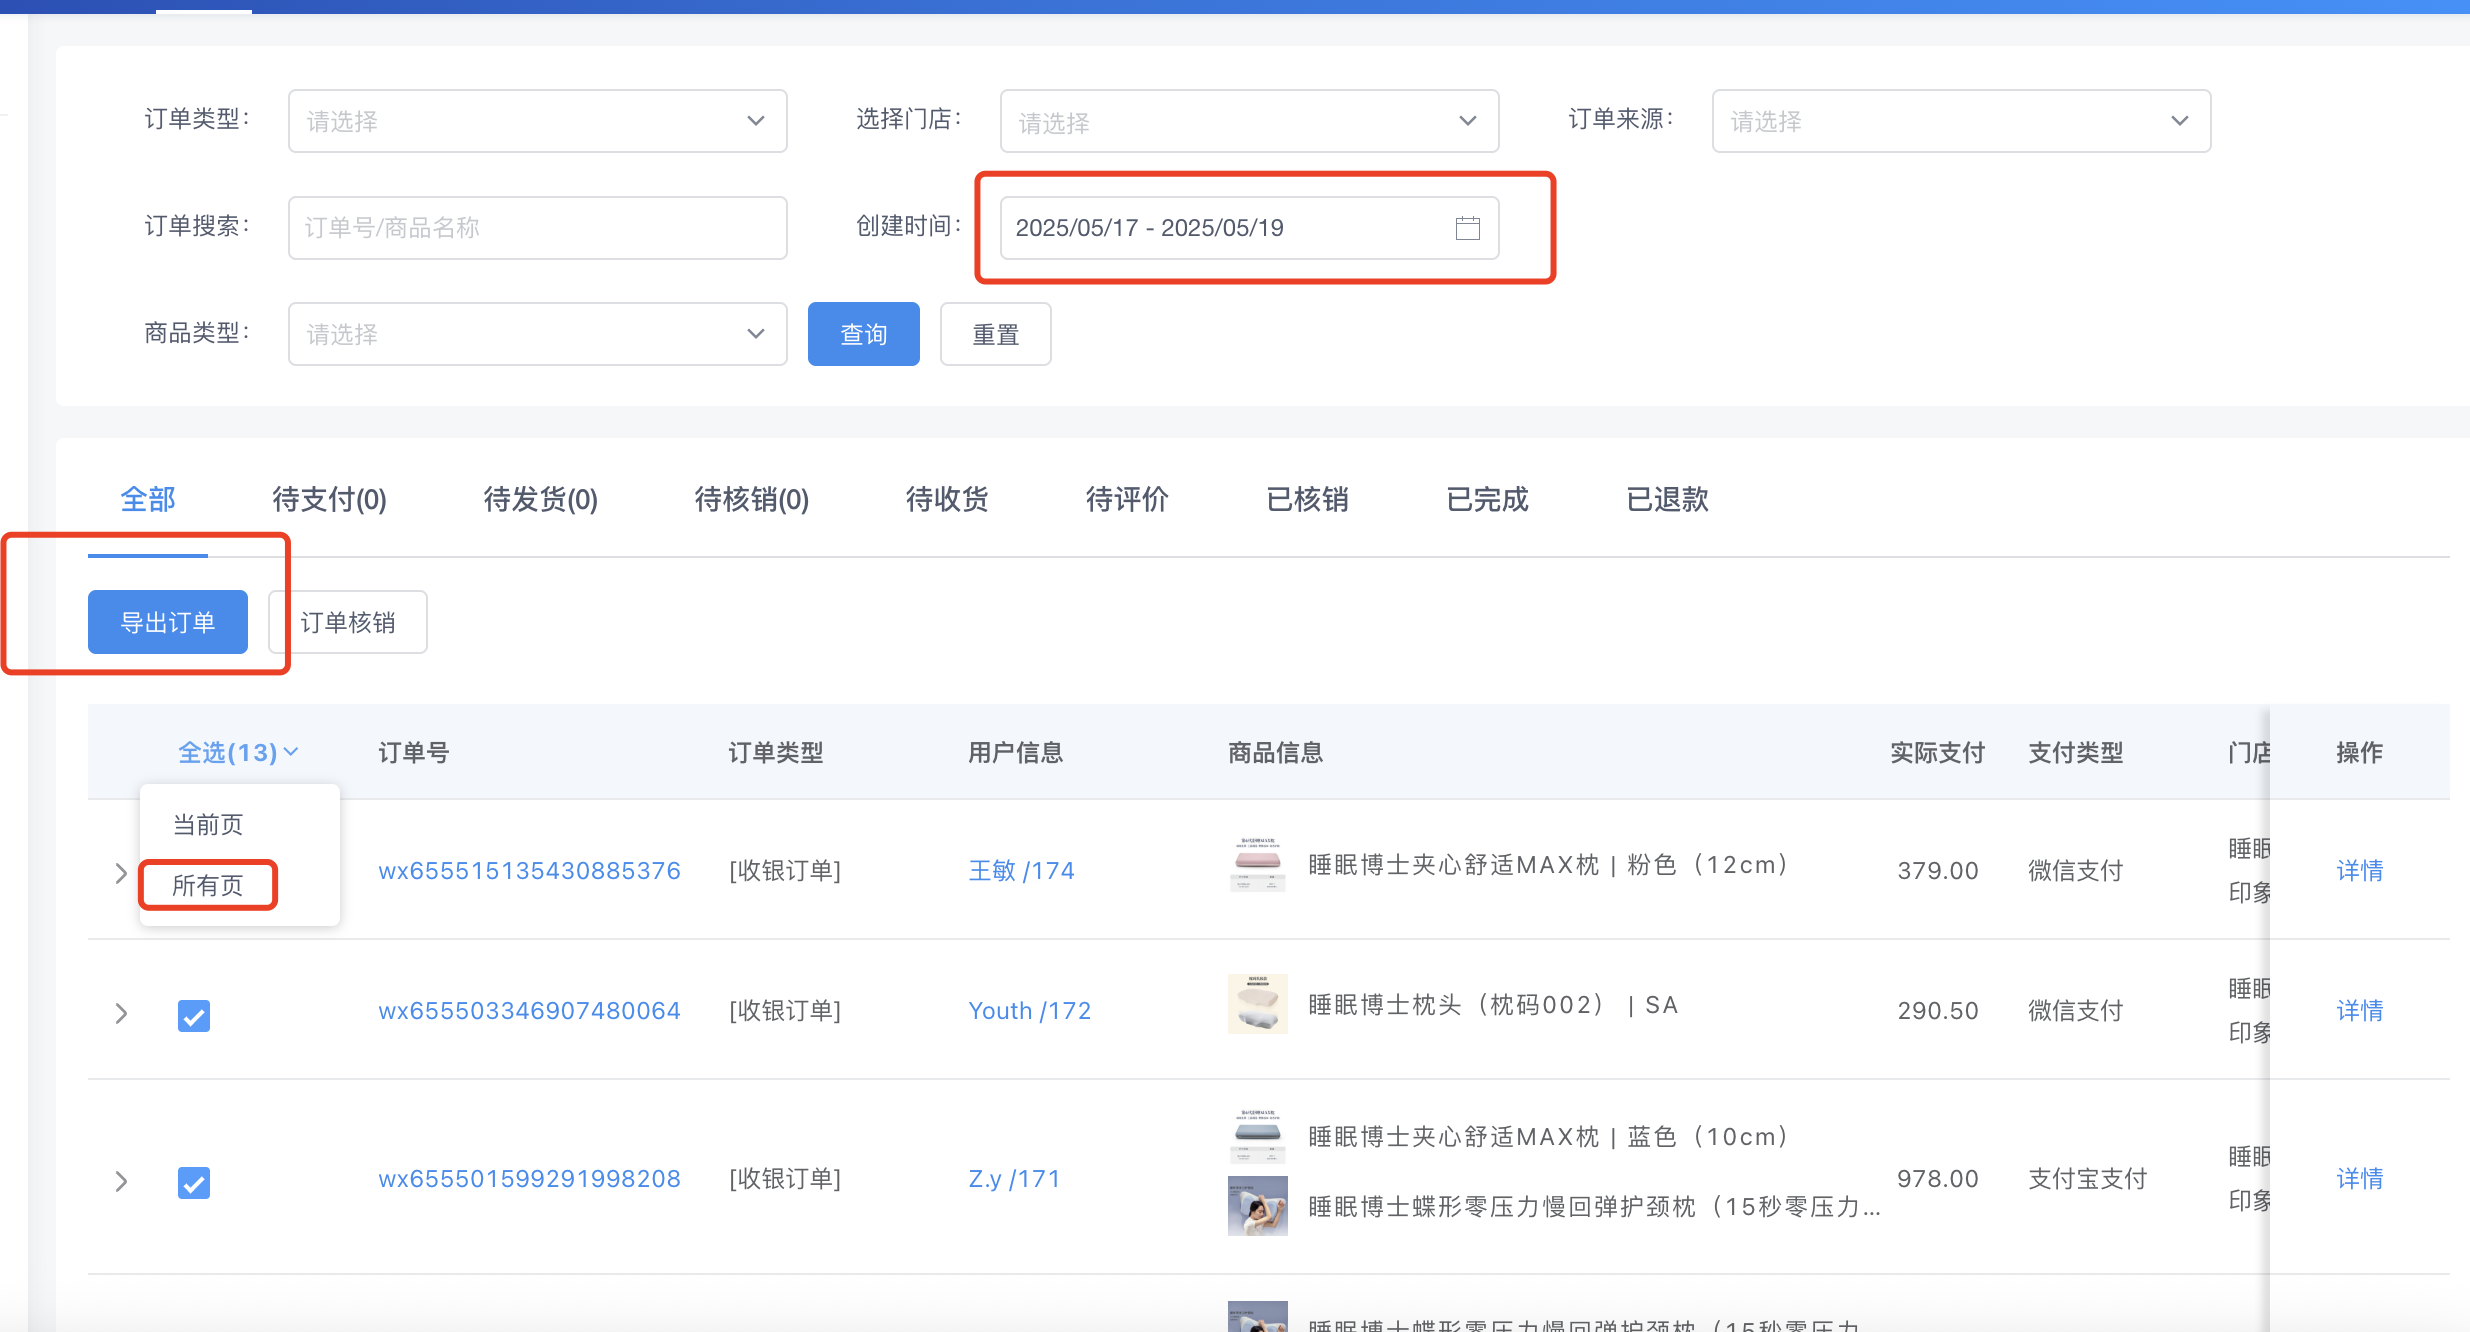Open order link wx655501599291998208
Viewport: 2470px width, 1332px height.
(x=529, y=1179)
